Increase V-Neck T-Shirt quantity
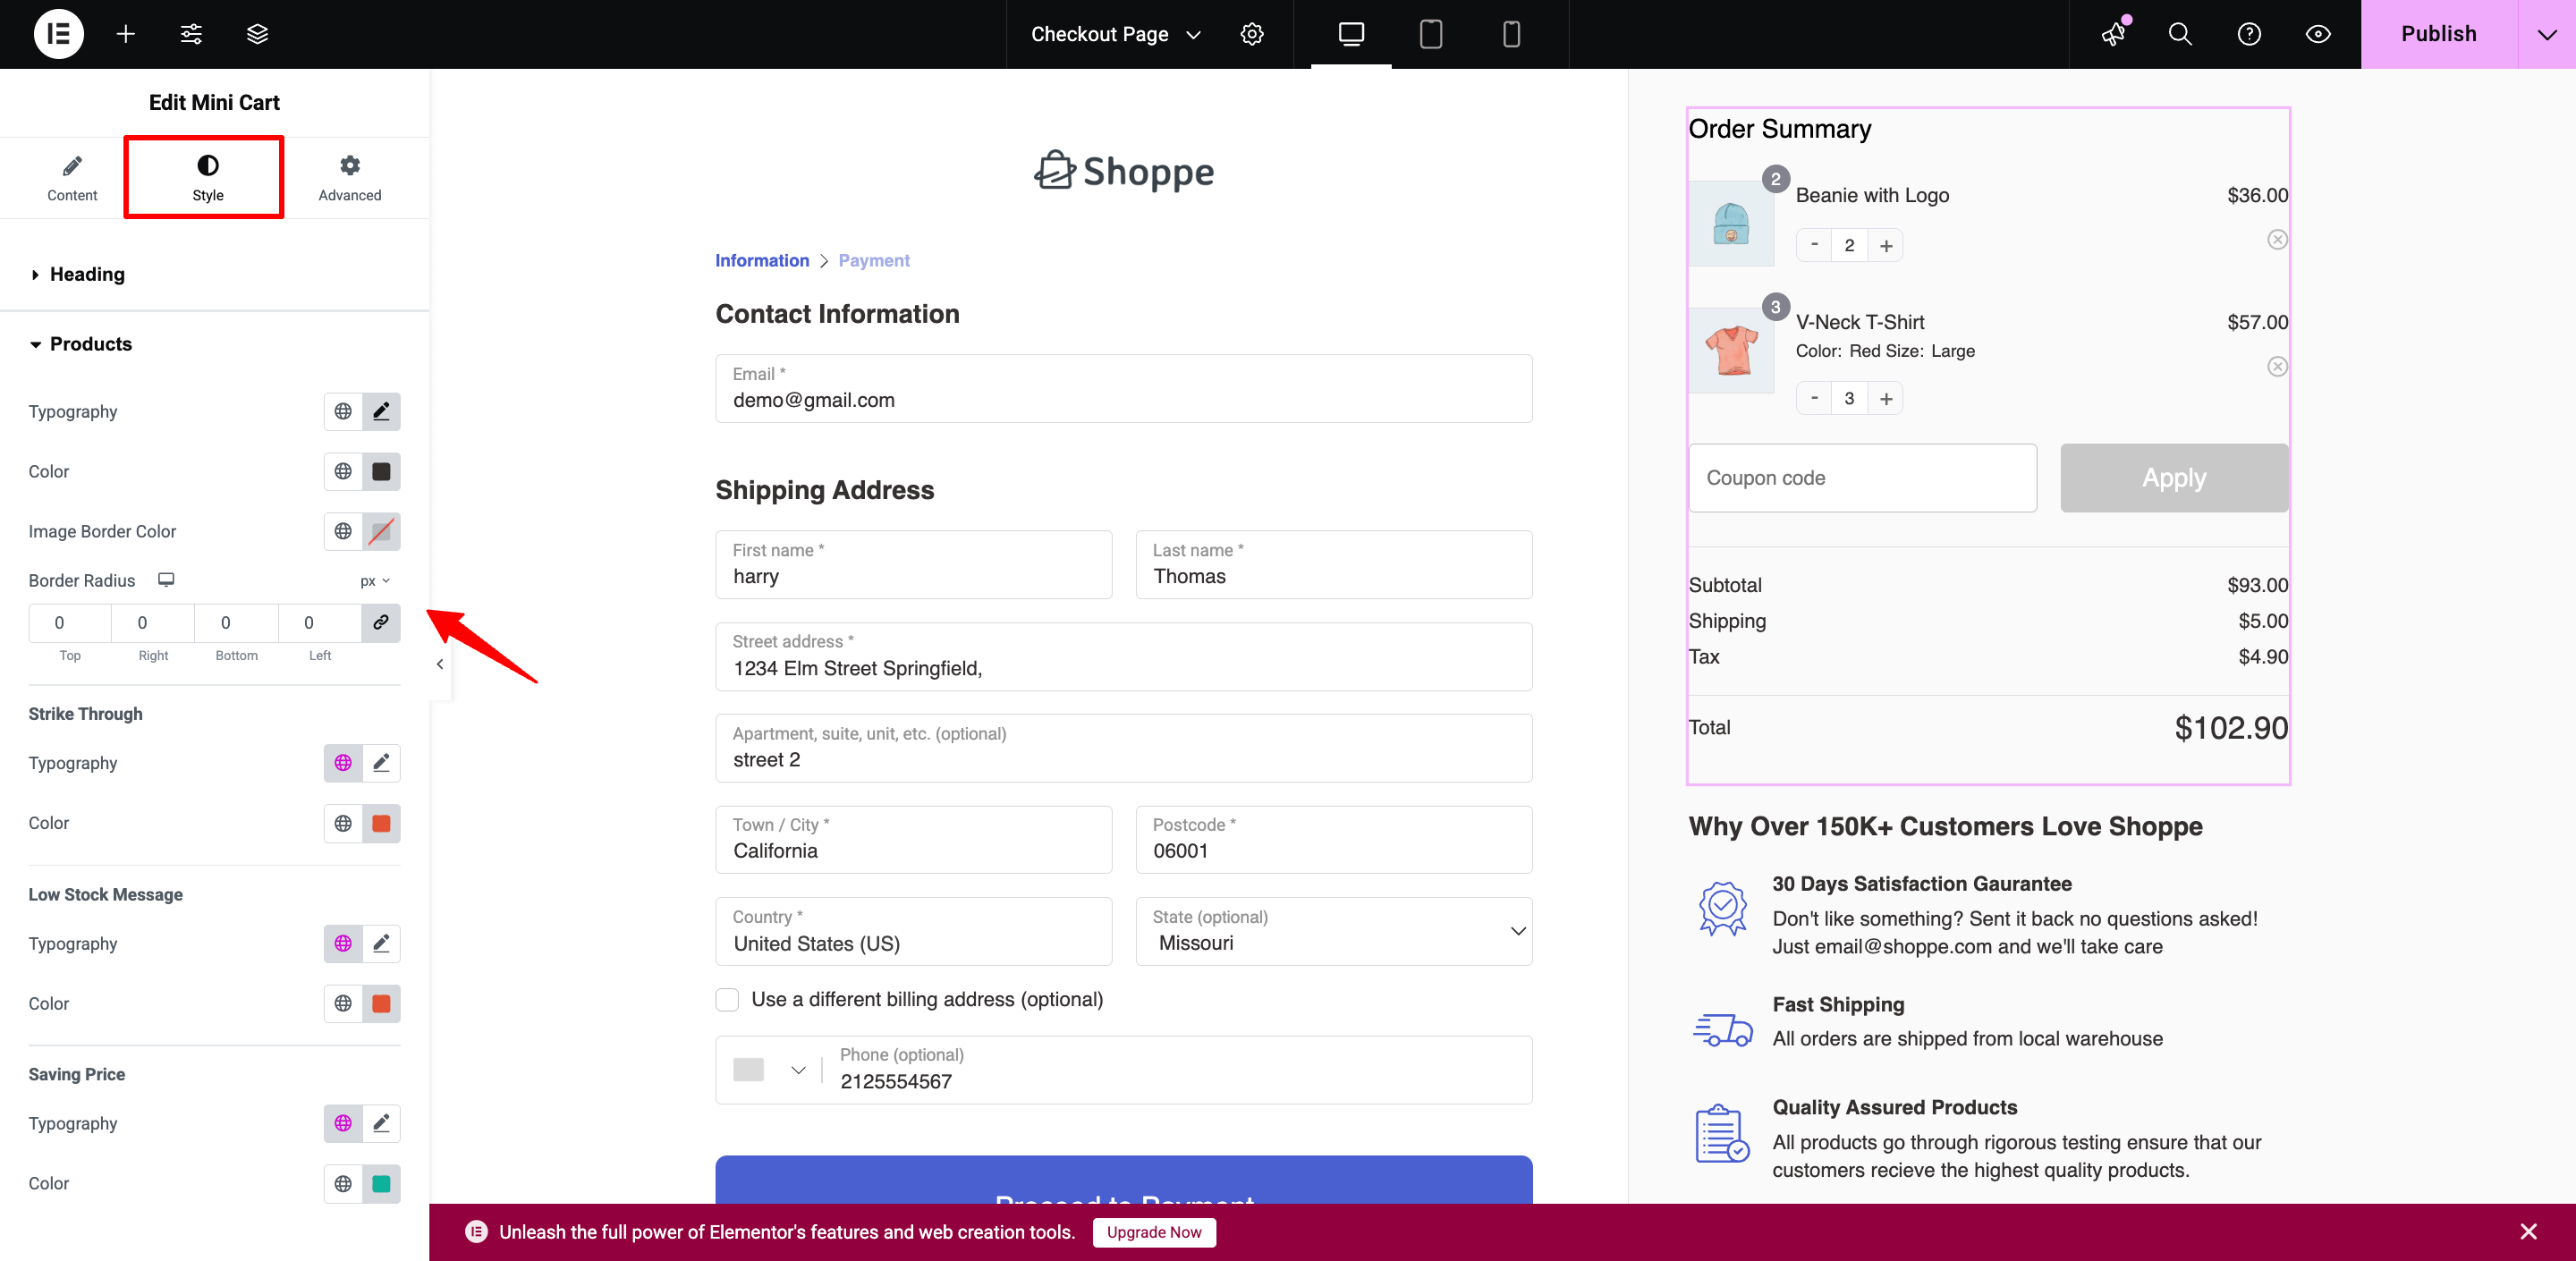This screenshot has width=2576, height=1261. (x=1885, y=398)
